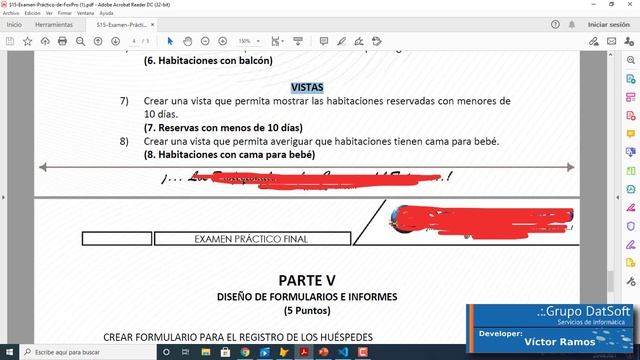Click the page number input field
Viewport: 640px width, 360px height.
(134, 41)
